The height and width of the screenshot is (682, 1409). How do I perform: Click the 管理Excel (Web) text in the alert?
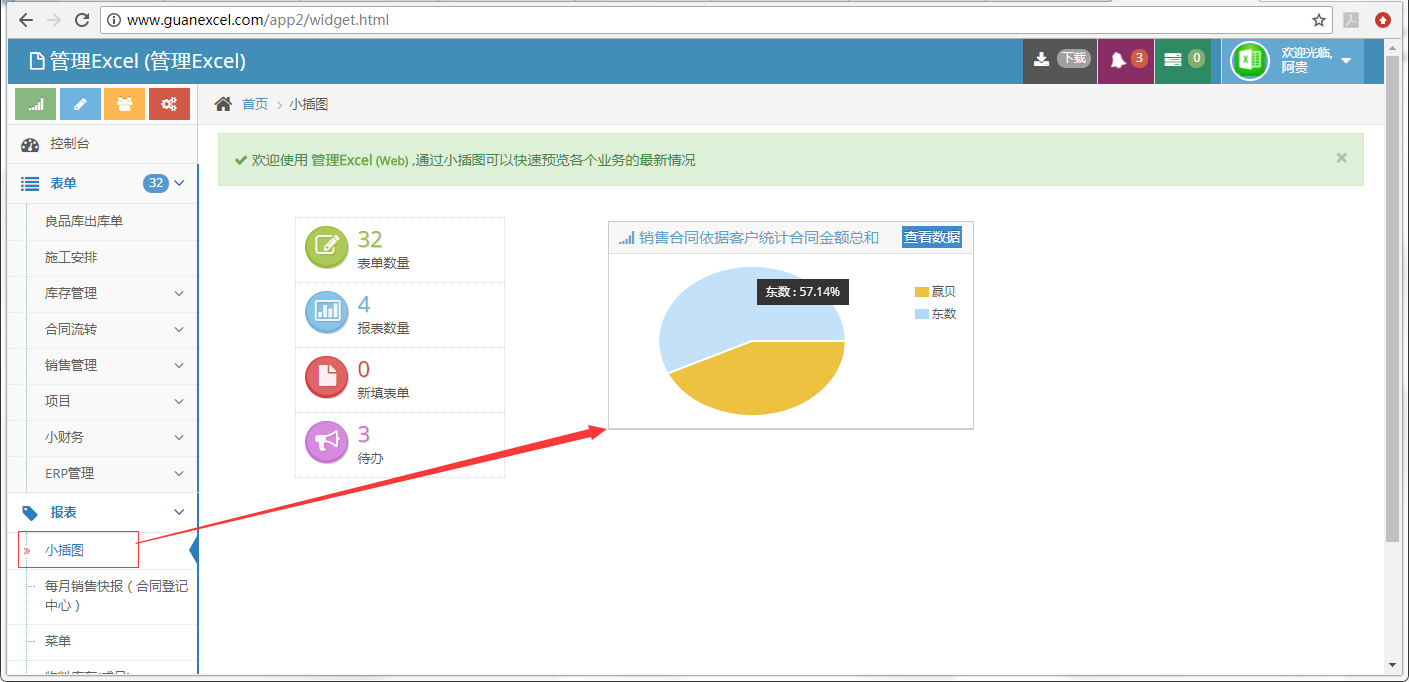(360, 160)
